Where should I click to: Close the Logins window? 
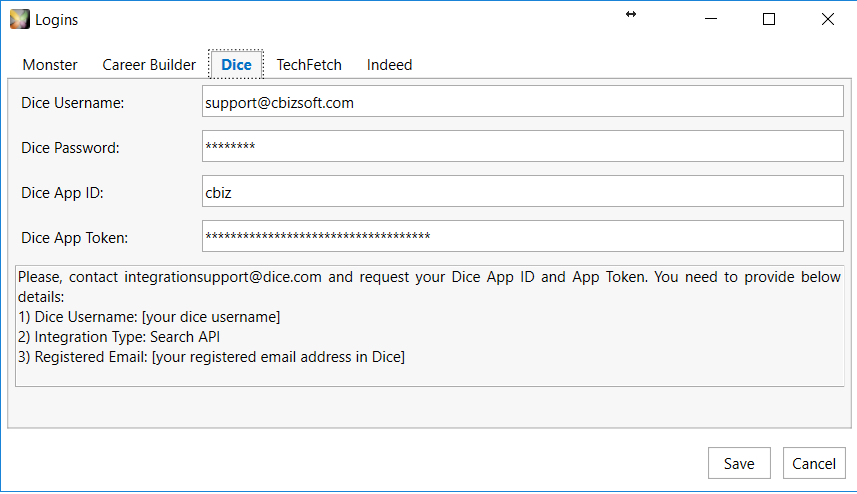point(827,19)
